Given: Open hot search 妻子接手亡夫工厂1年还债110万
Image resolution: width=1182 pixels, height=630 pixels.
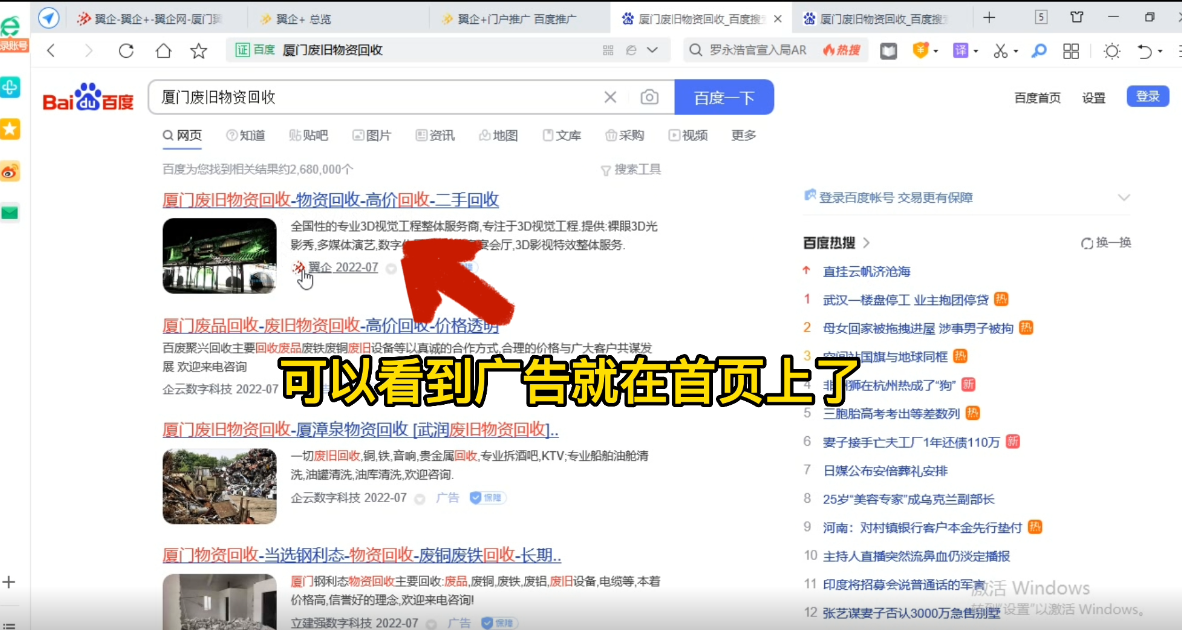Looking at the screenshot, I should (x=911, y=442).
